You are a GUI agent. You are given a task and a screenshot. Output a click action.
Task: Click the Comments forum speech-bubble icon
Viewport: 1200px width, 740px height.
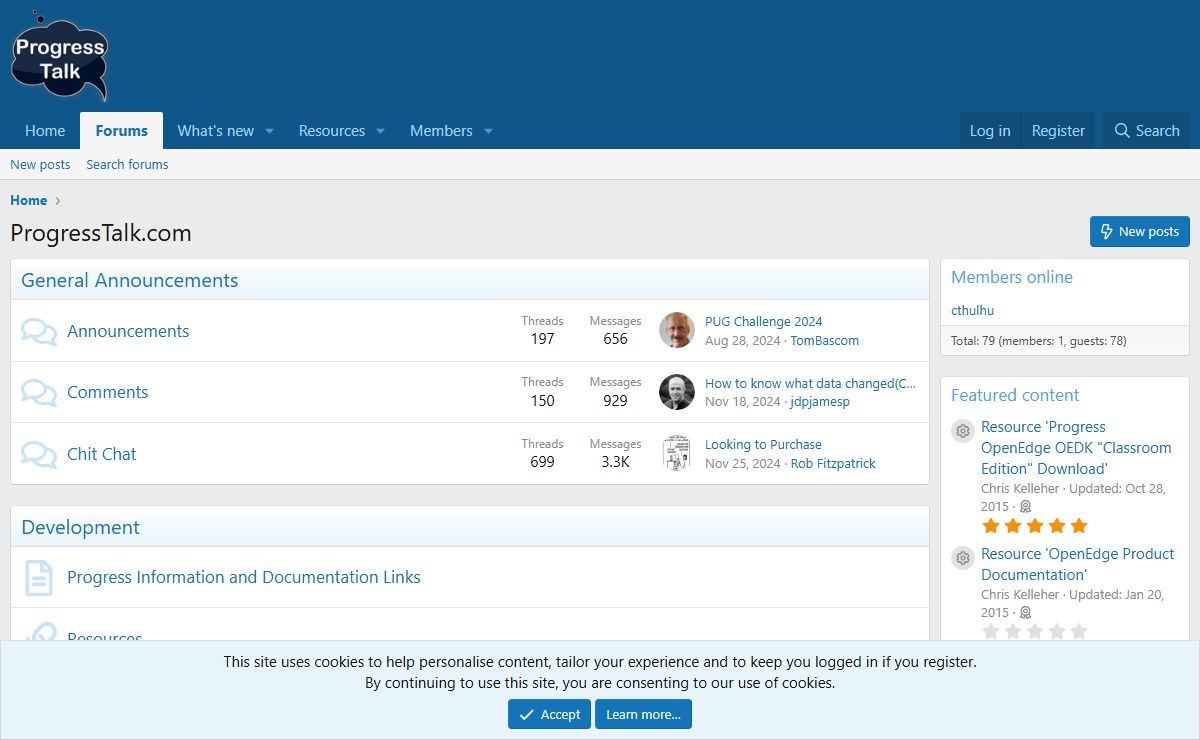(39, 392)
